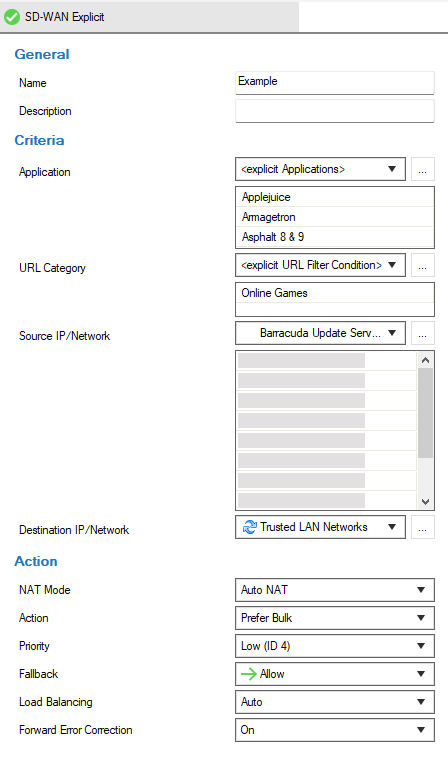The width and height of the screenshot is (448, 757).
Task: Click the scroll up arrow in source list
Action: (425, 360)
